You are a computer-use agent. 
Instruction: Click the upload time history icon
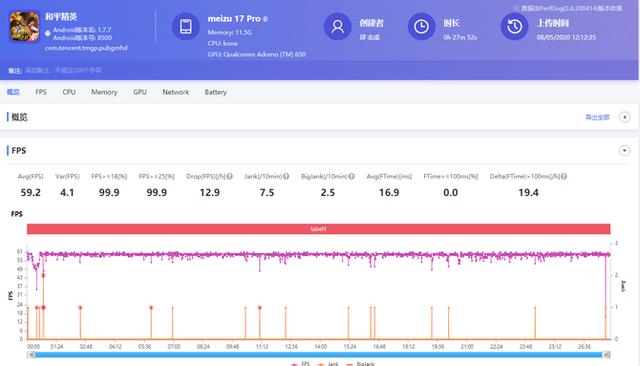(514, 27)
